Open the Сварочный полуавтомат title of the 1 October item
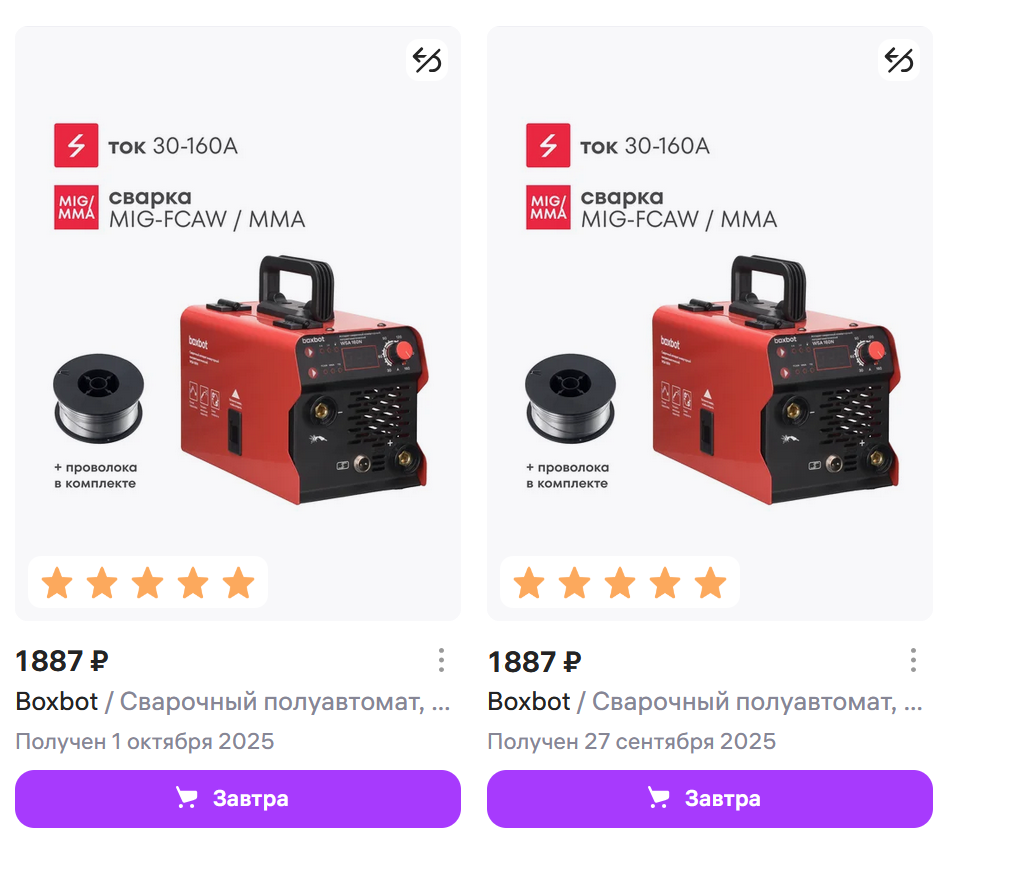Viewport: 1012px width, 883px height. click(285, 702)
